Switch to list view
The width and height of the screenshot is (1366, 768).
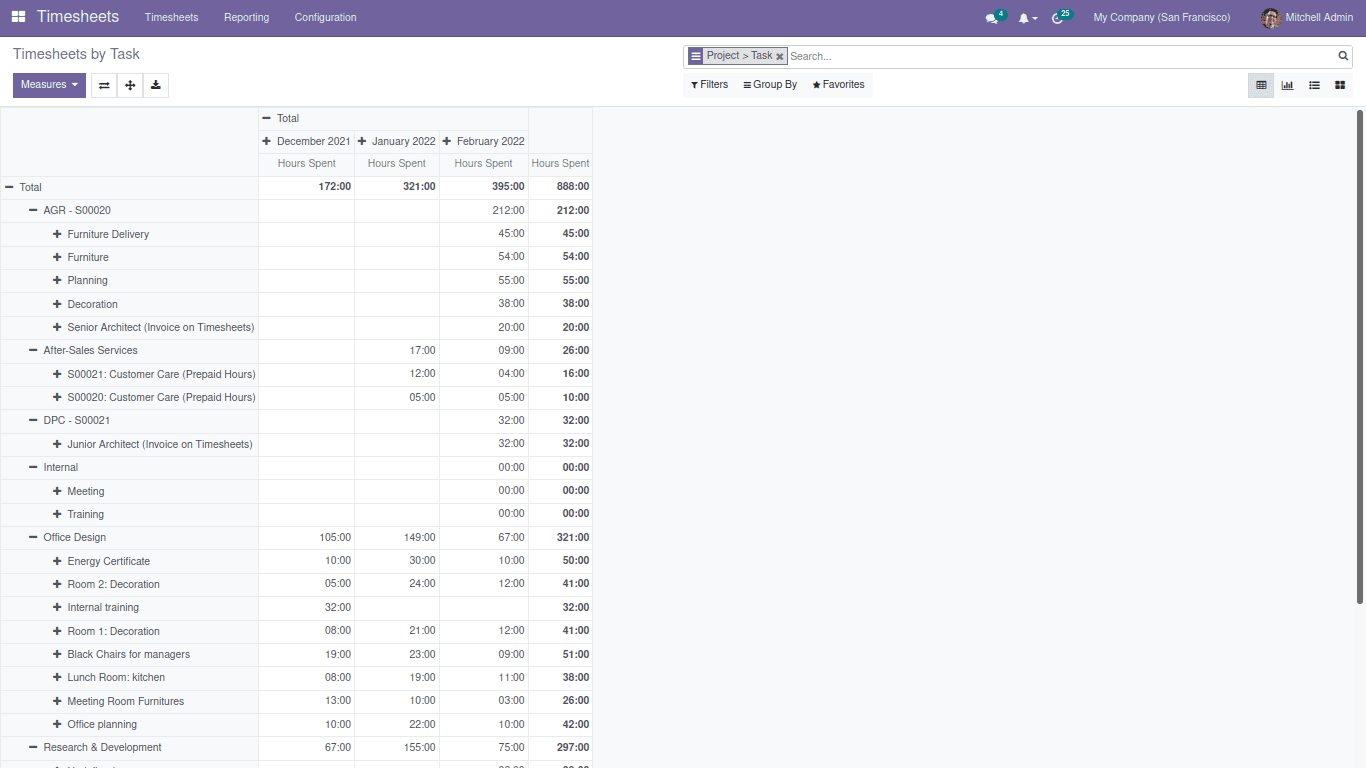point(1314,85)
